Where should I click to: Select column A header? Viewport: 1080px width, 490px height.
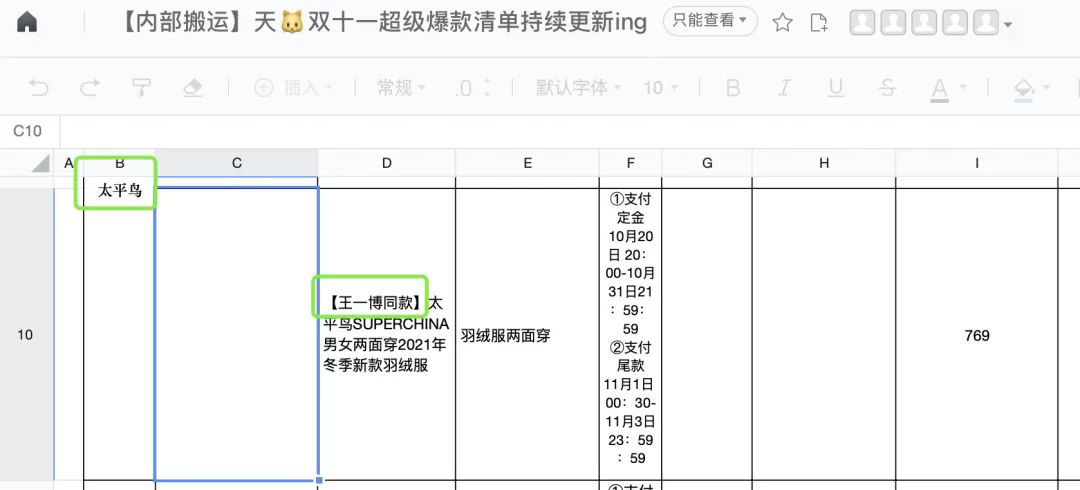tap(68, 163)
